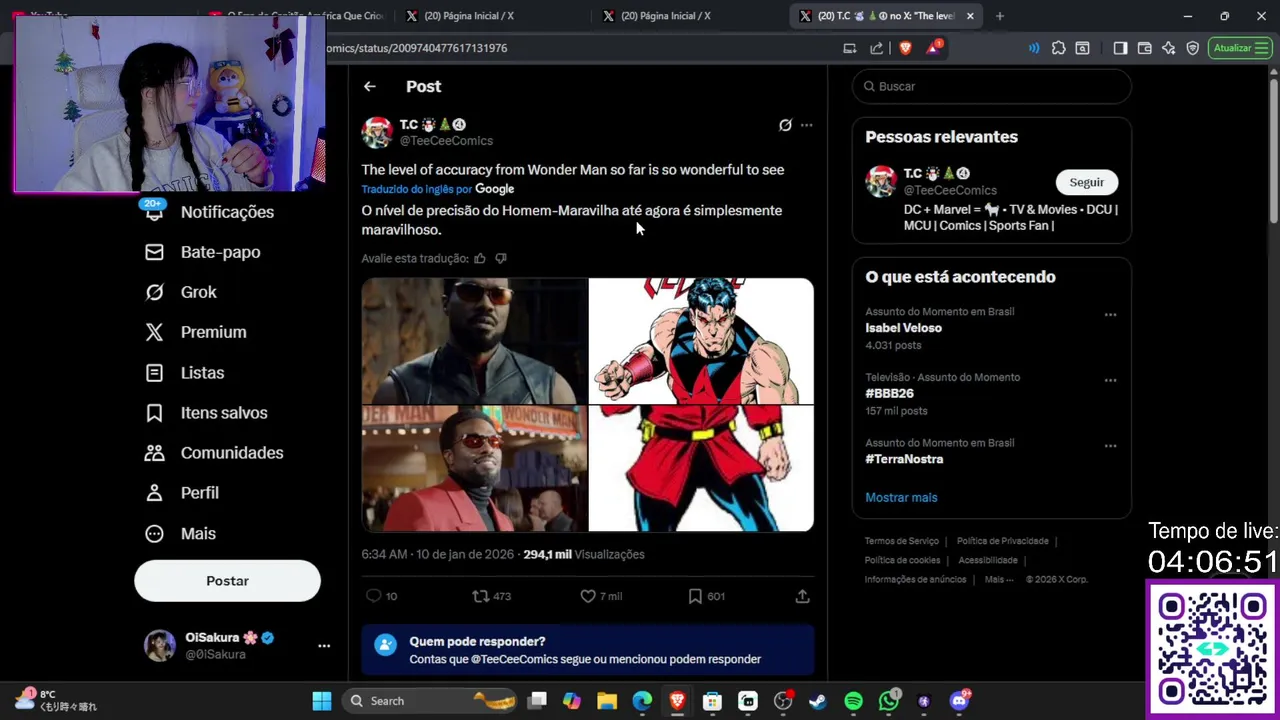
Task: Click the Seguir button for T.C
Action: tap(1087, 182)
